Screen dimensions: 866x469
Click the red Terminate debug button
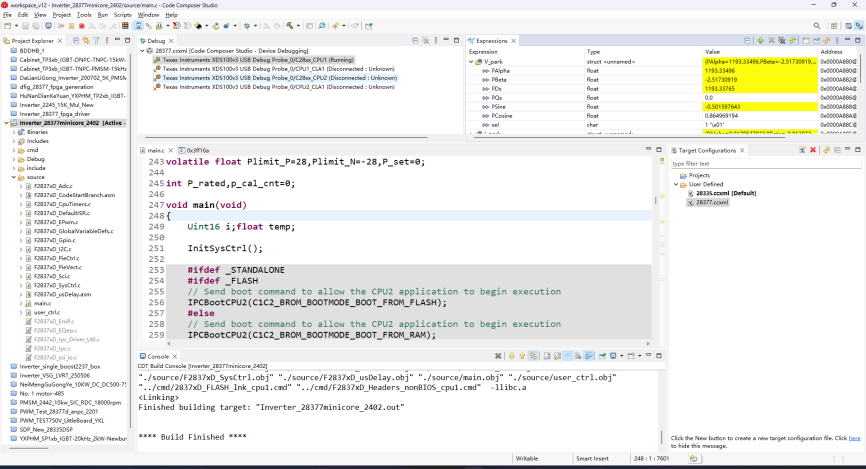(x=82, y=26)
